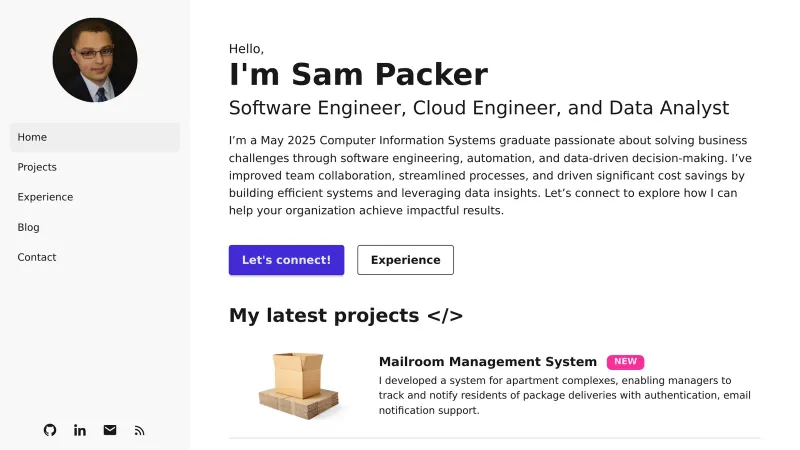Screen dimensions: 800x450
Task: Click the "Hello," greeting text
Action: pos(246,48)
